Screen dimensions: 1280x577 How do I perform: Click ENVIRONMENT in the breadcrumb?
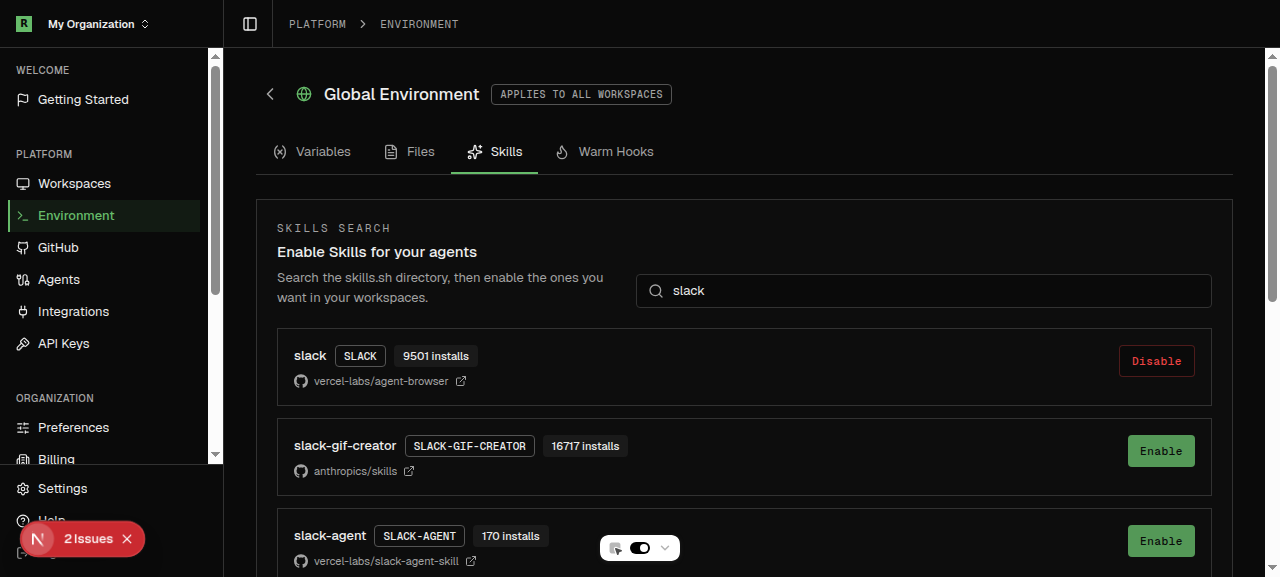[x=419, y=24]
